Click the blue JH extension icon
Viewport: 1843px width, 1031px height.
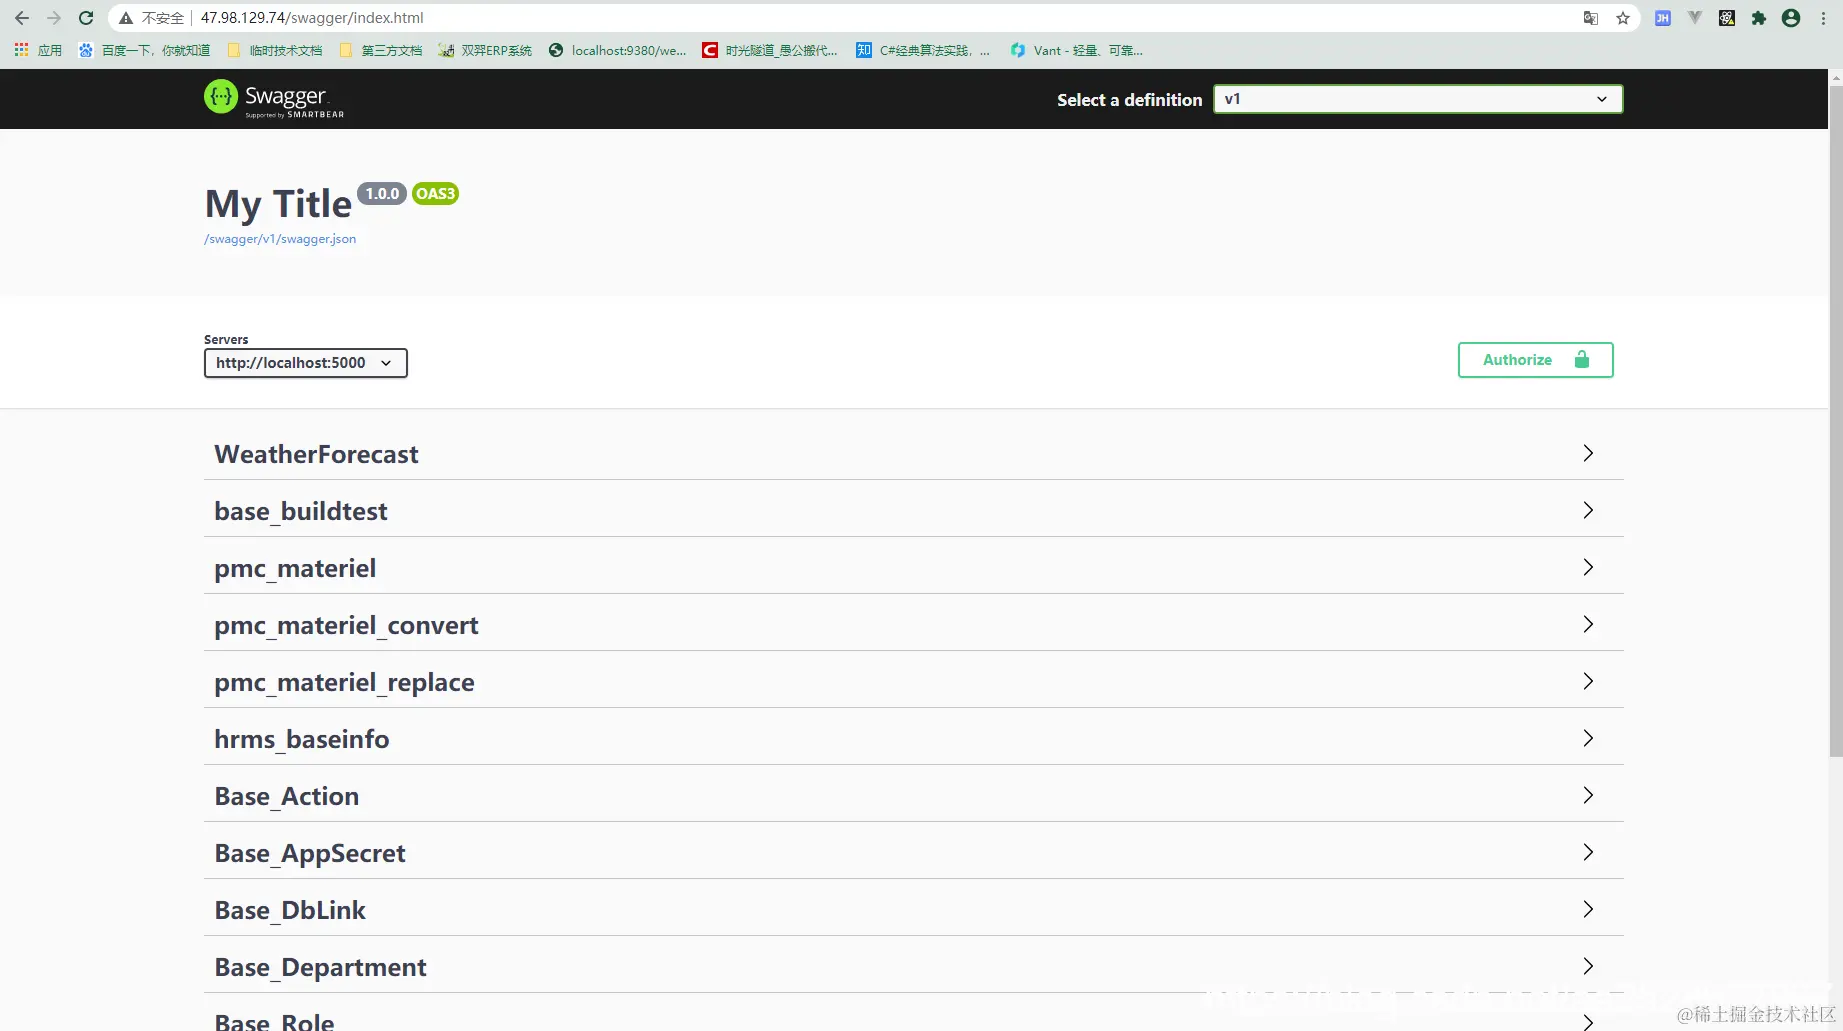pyautogui.click(x=1663, y=18)
